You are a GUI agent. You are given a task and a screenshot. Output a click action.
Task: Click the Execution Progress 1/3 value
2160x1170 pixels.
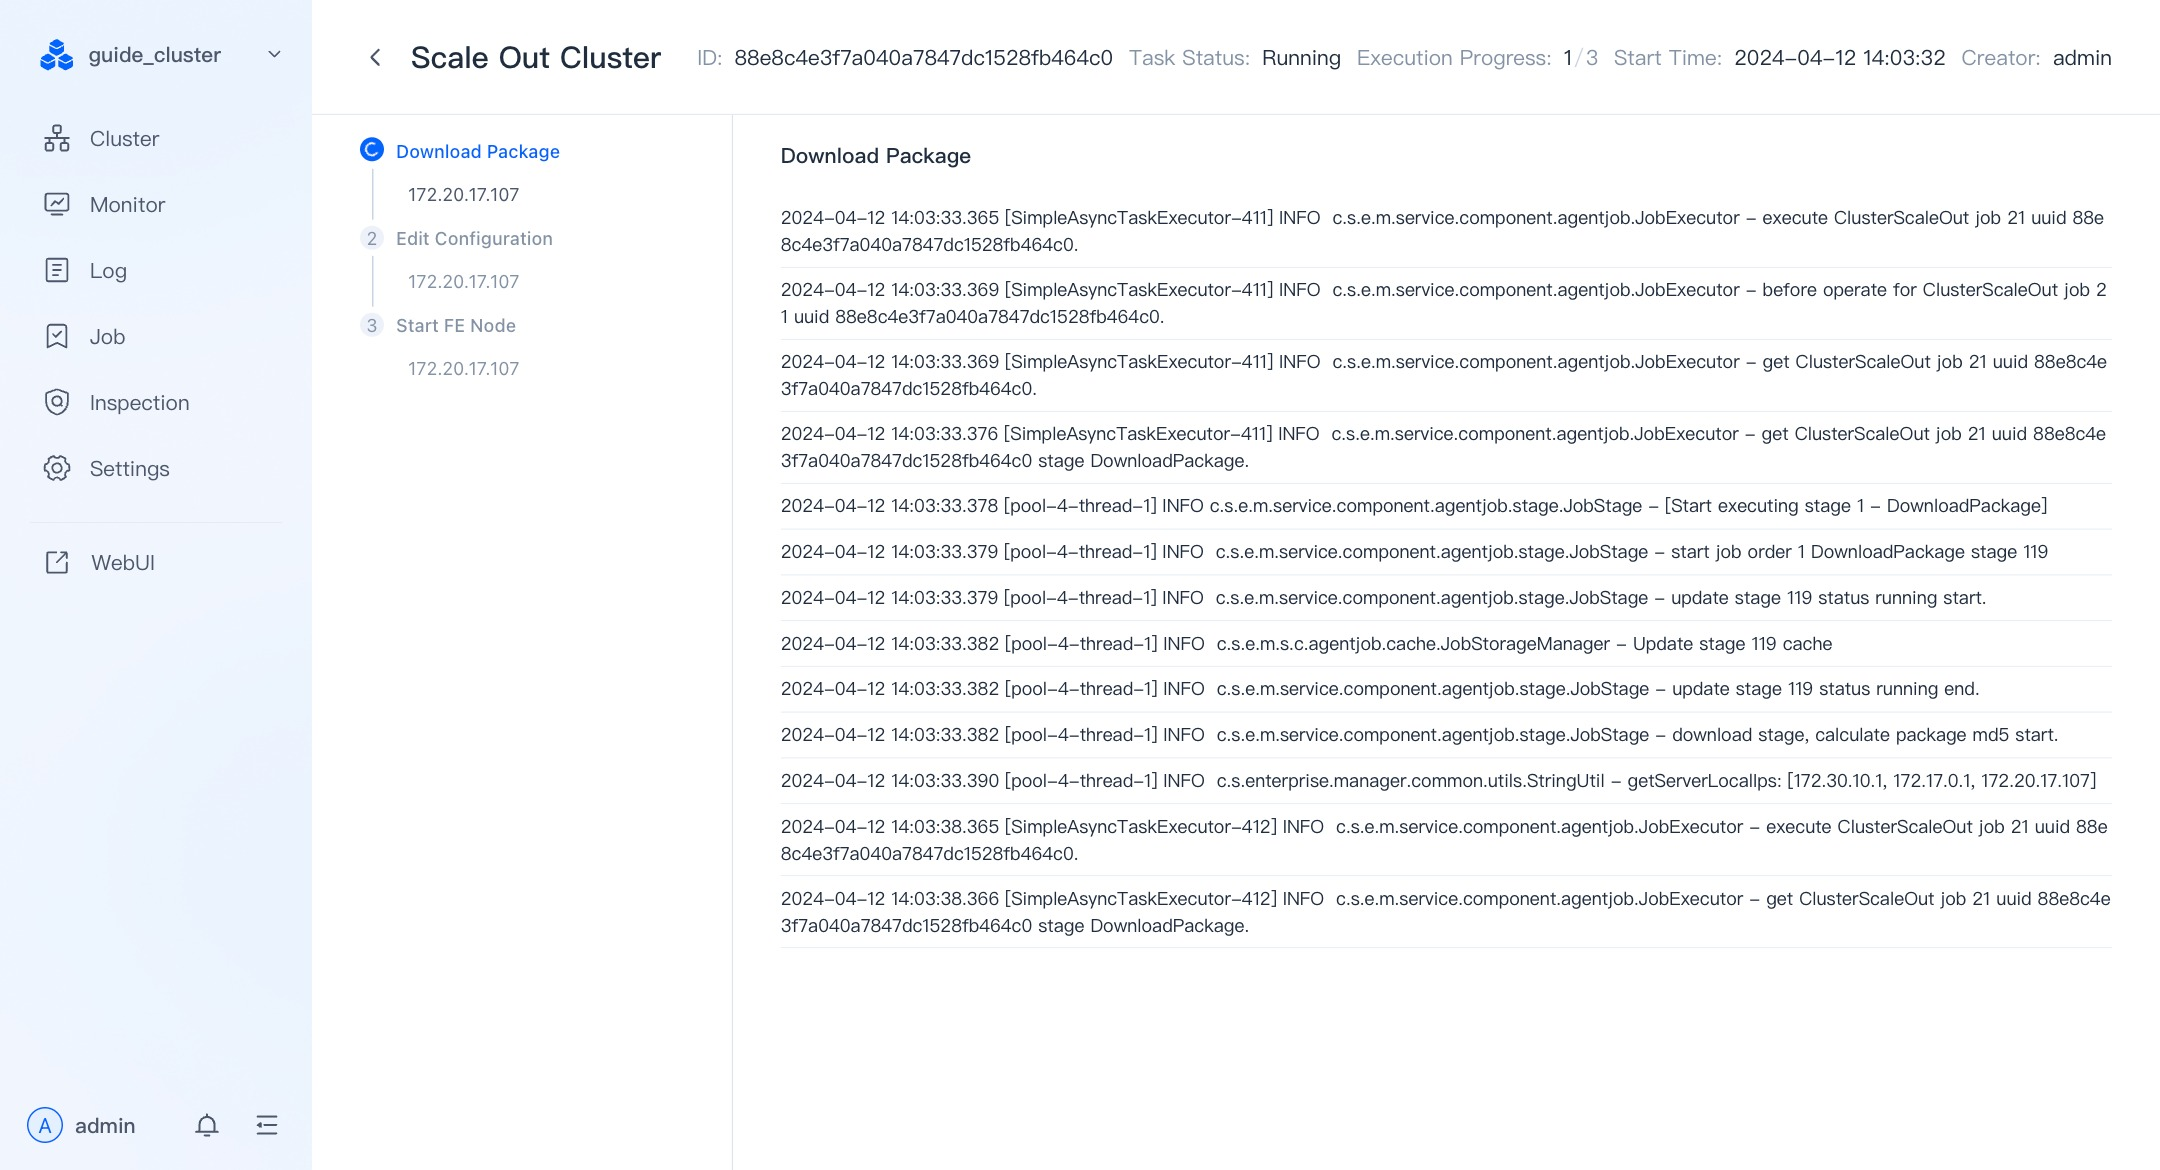pyautogui.click(x=1580, y=58)
